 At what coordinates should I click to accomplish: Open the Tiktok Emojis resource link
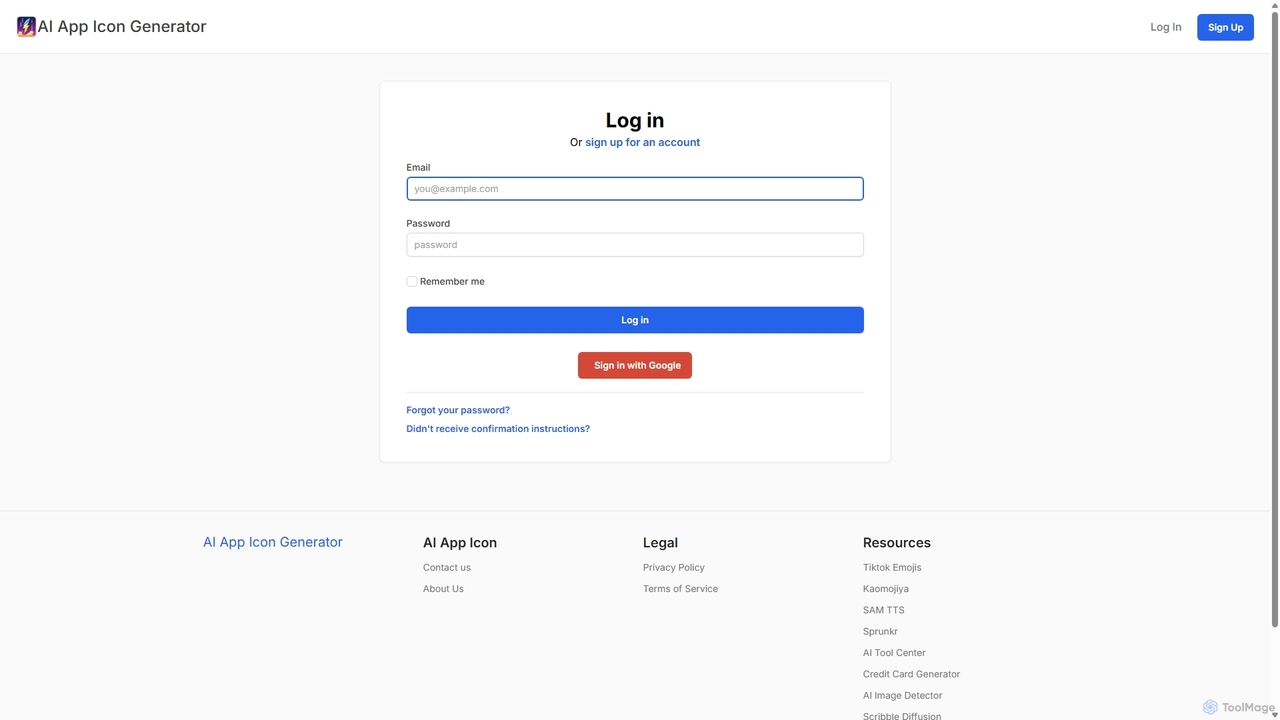[x=892, y=567]
